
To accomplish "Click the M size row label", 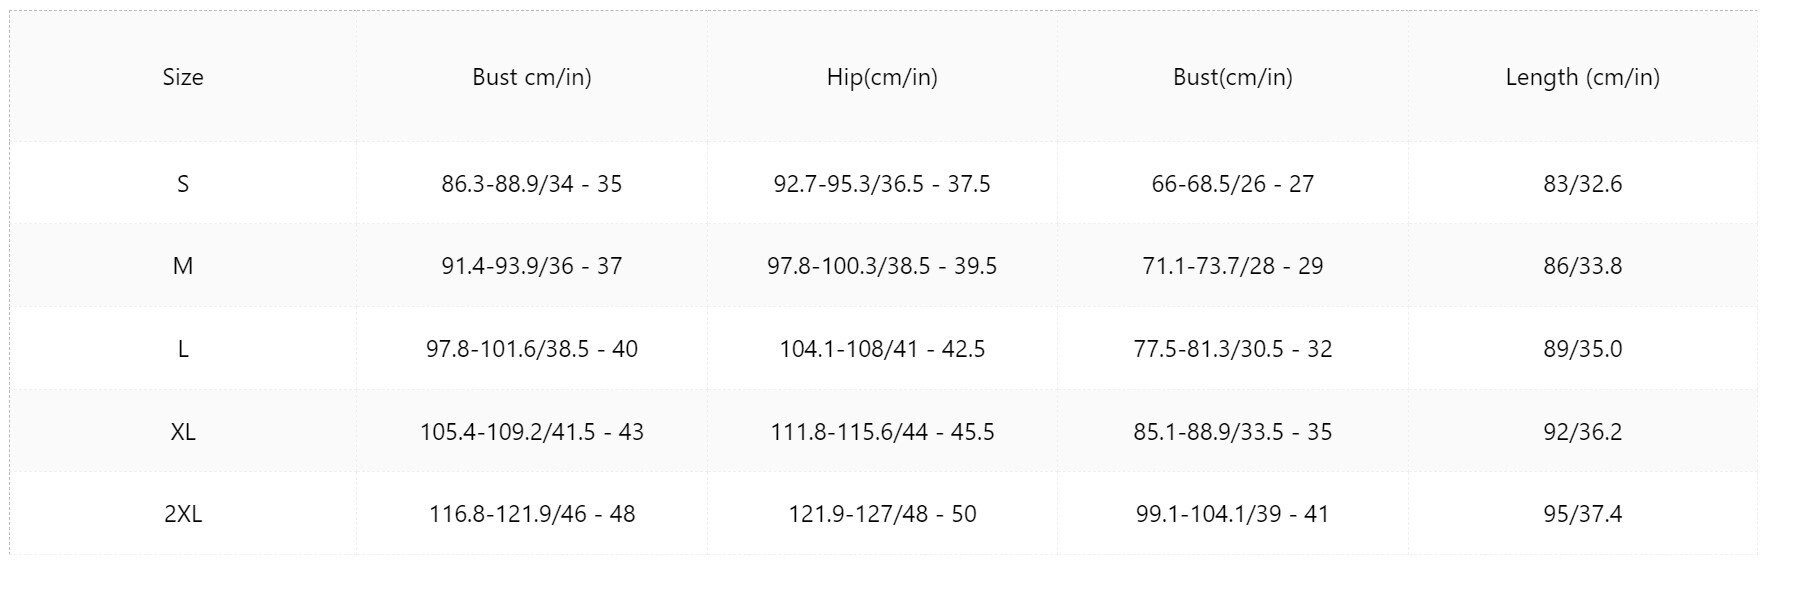I will pos(183,266).
